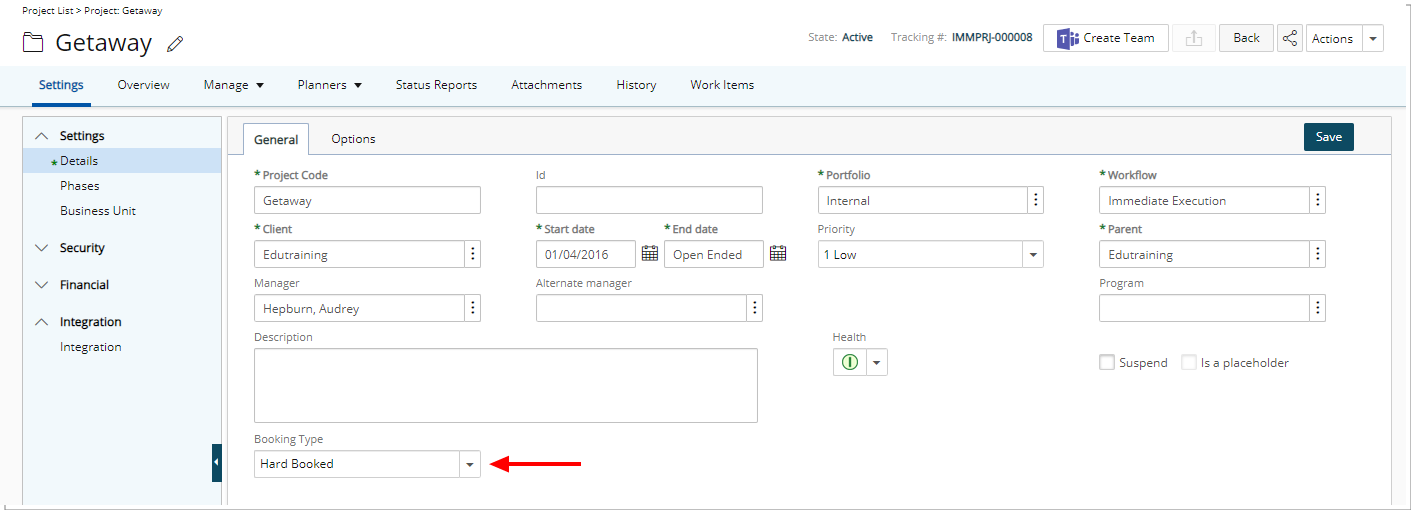Click the green Health status icon
This screenshot has height=510, width=1411.
click(850, 362)
